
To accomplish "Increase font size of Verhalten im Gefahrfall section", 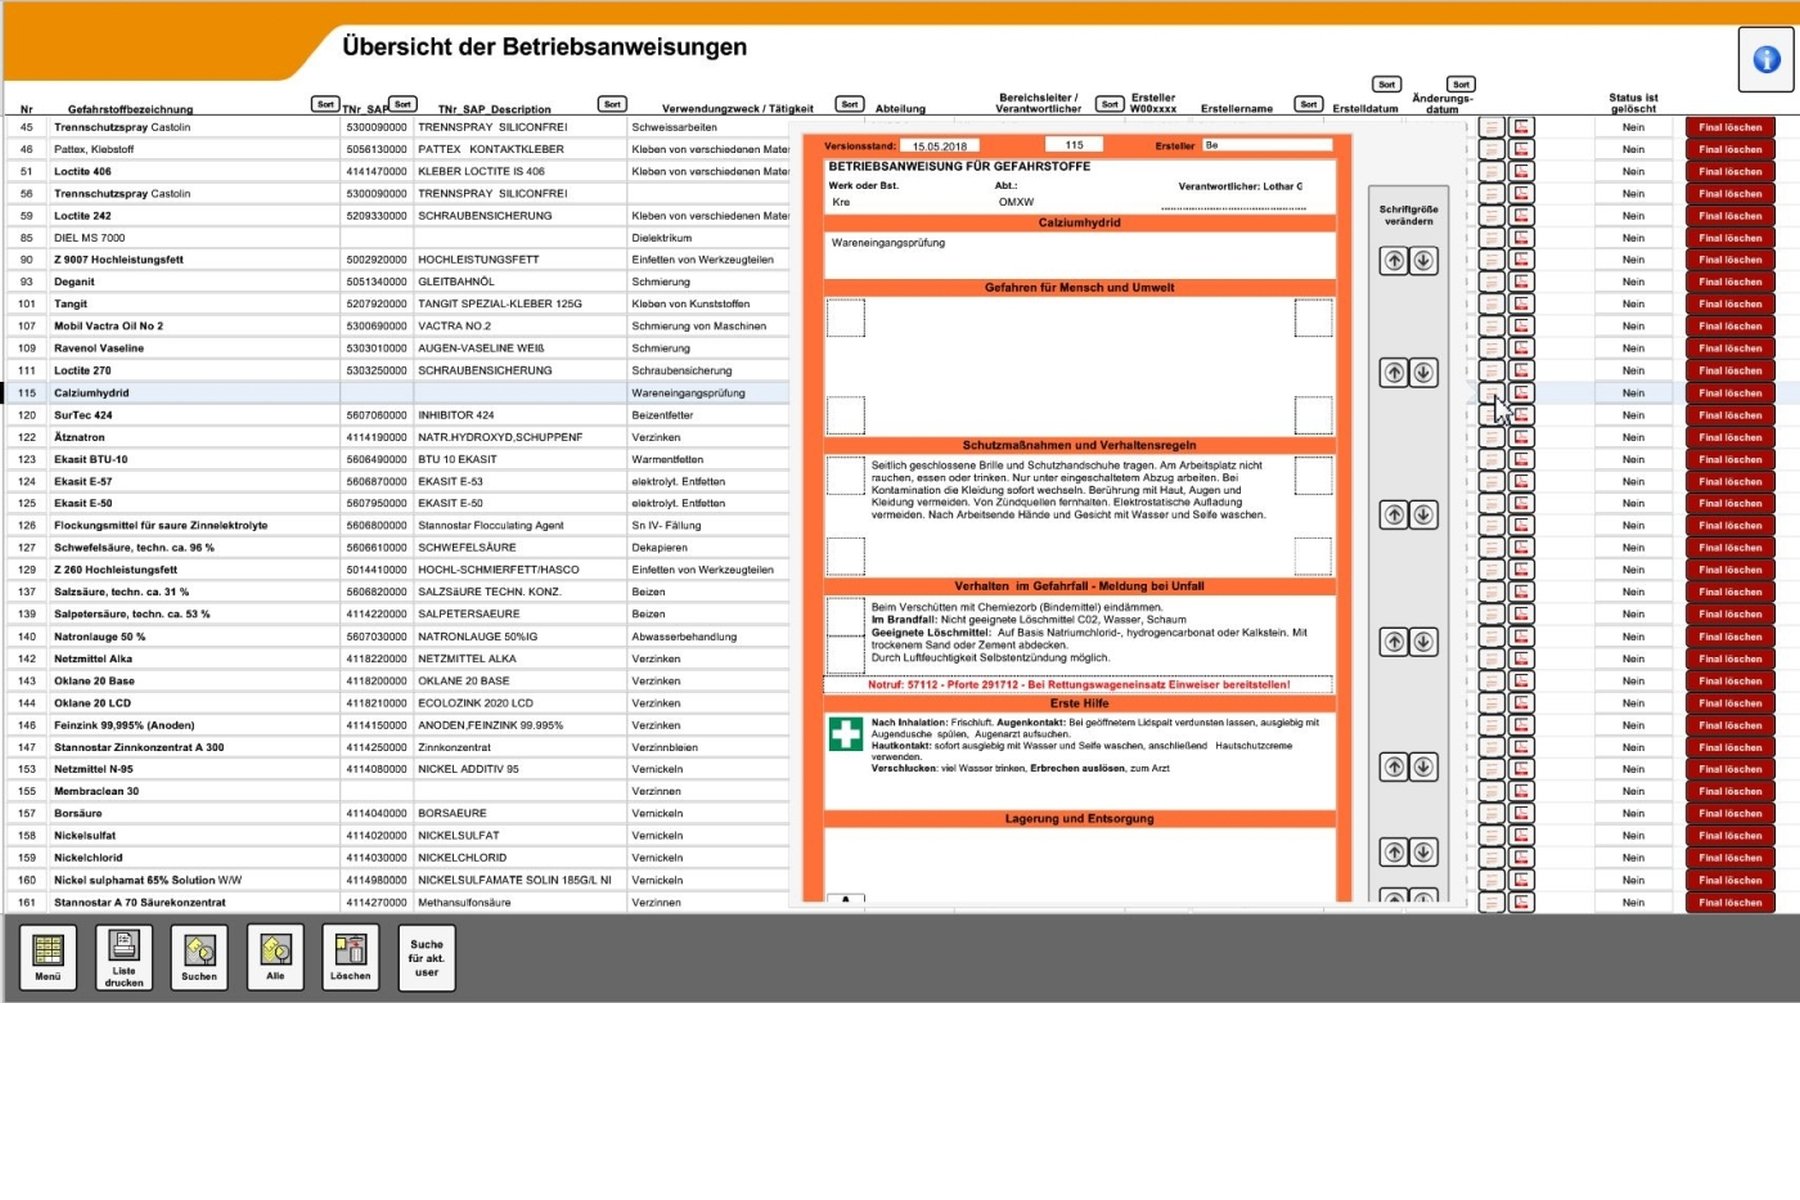I will (1394, 642).
